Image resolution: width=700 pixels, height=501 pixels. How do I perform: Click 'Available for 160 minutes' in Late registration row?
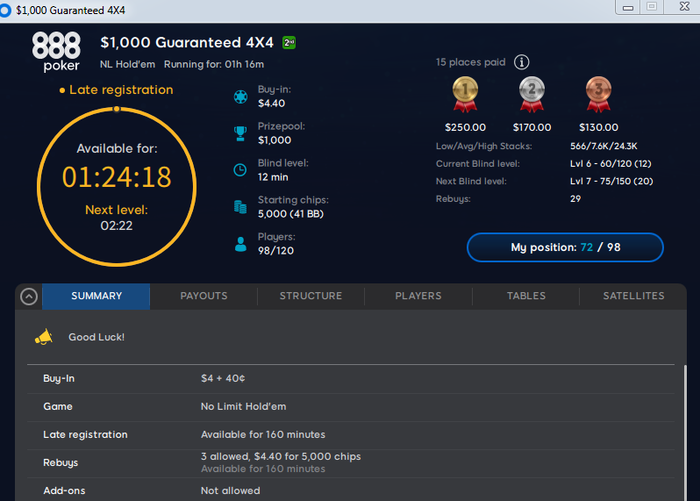pyautogui.click(x=263, y=434)
